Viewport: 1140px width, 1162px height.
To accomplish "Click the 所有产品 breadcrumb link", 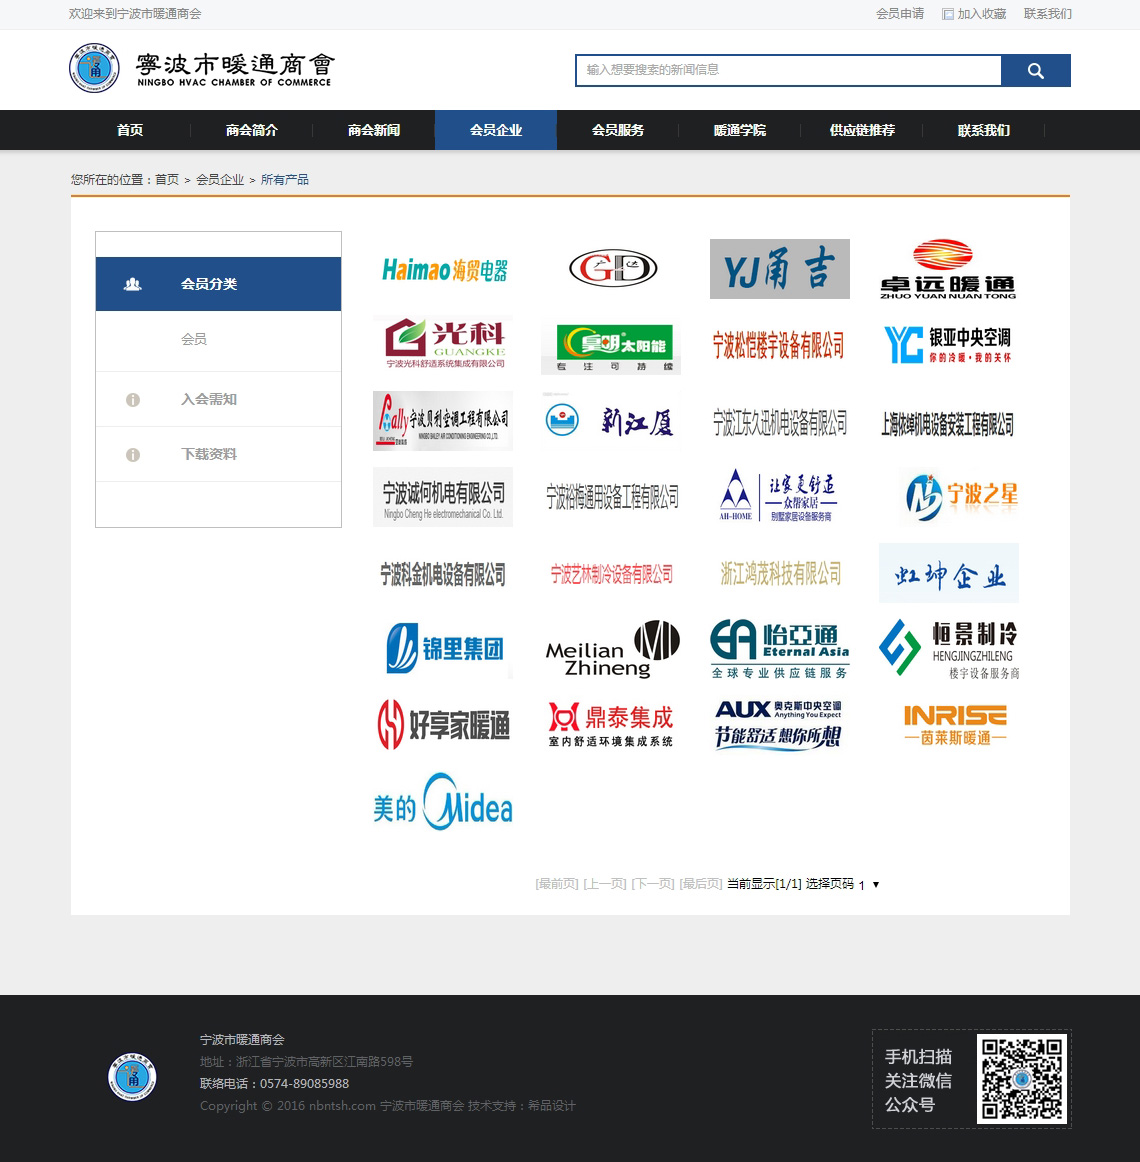I will (x=285, y=179).
